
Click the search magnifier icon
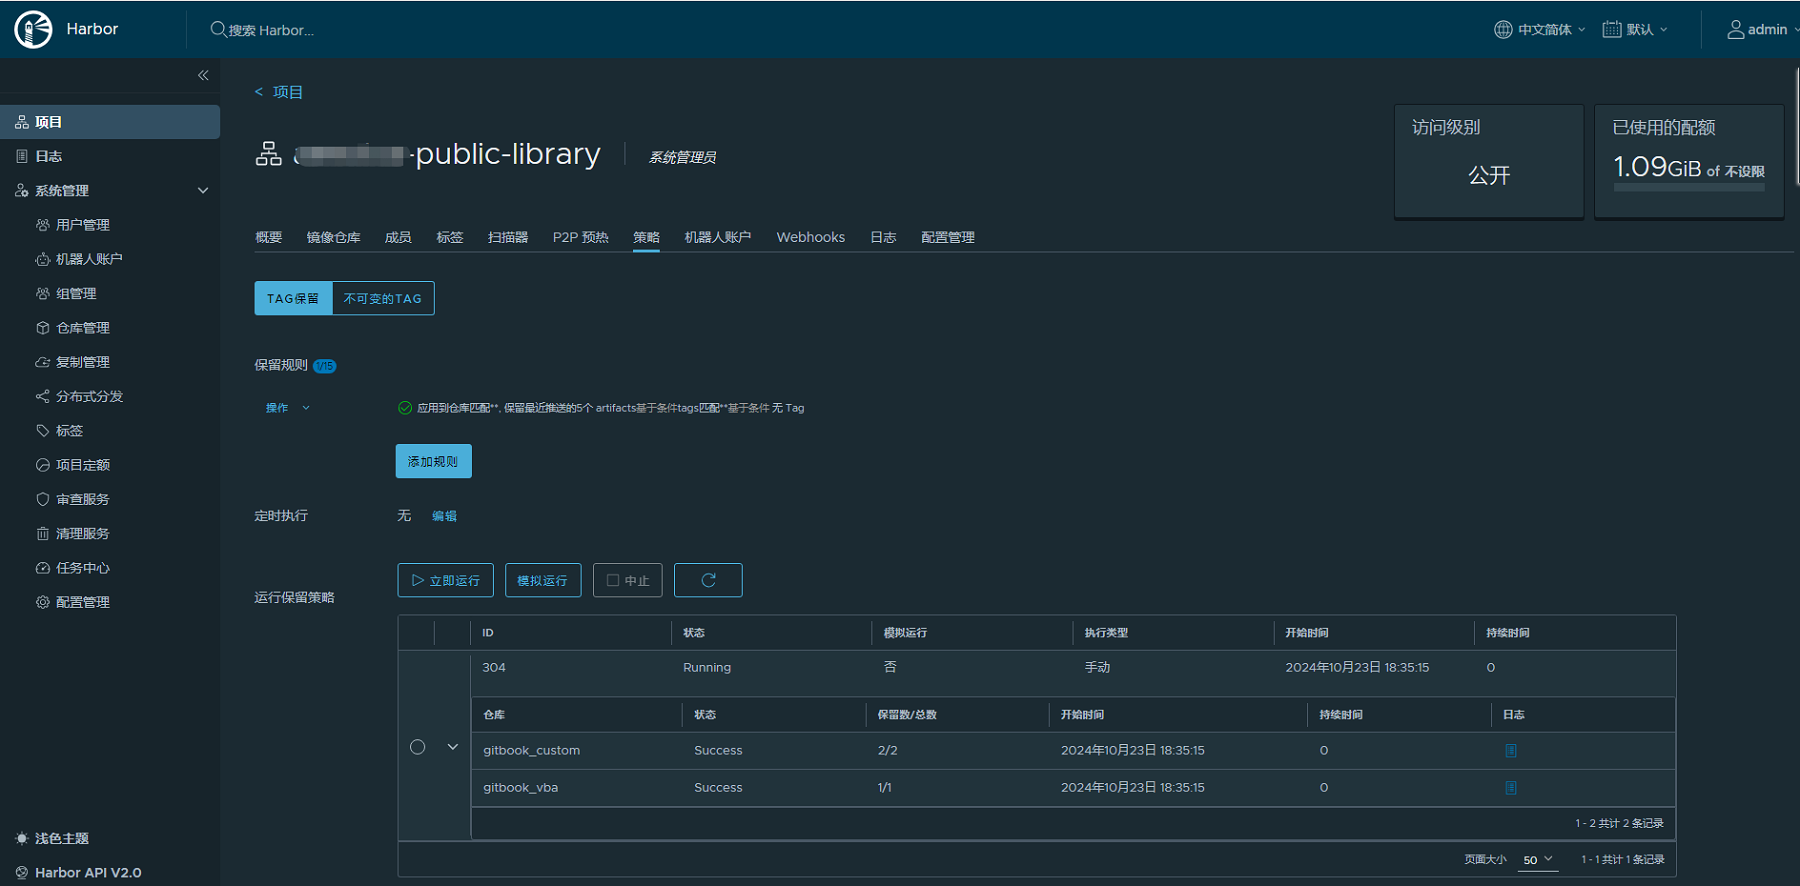click(218, 29)
